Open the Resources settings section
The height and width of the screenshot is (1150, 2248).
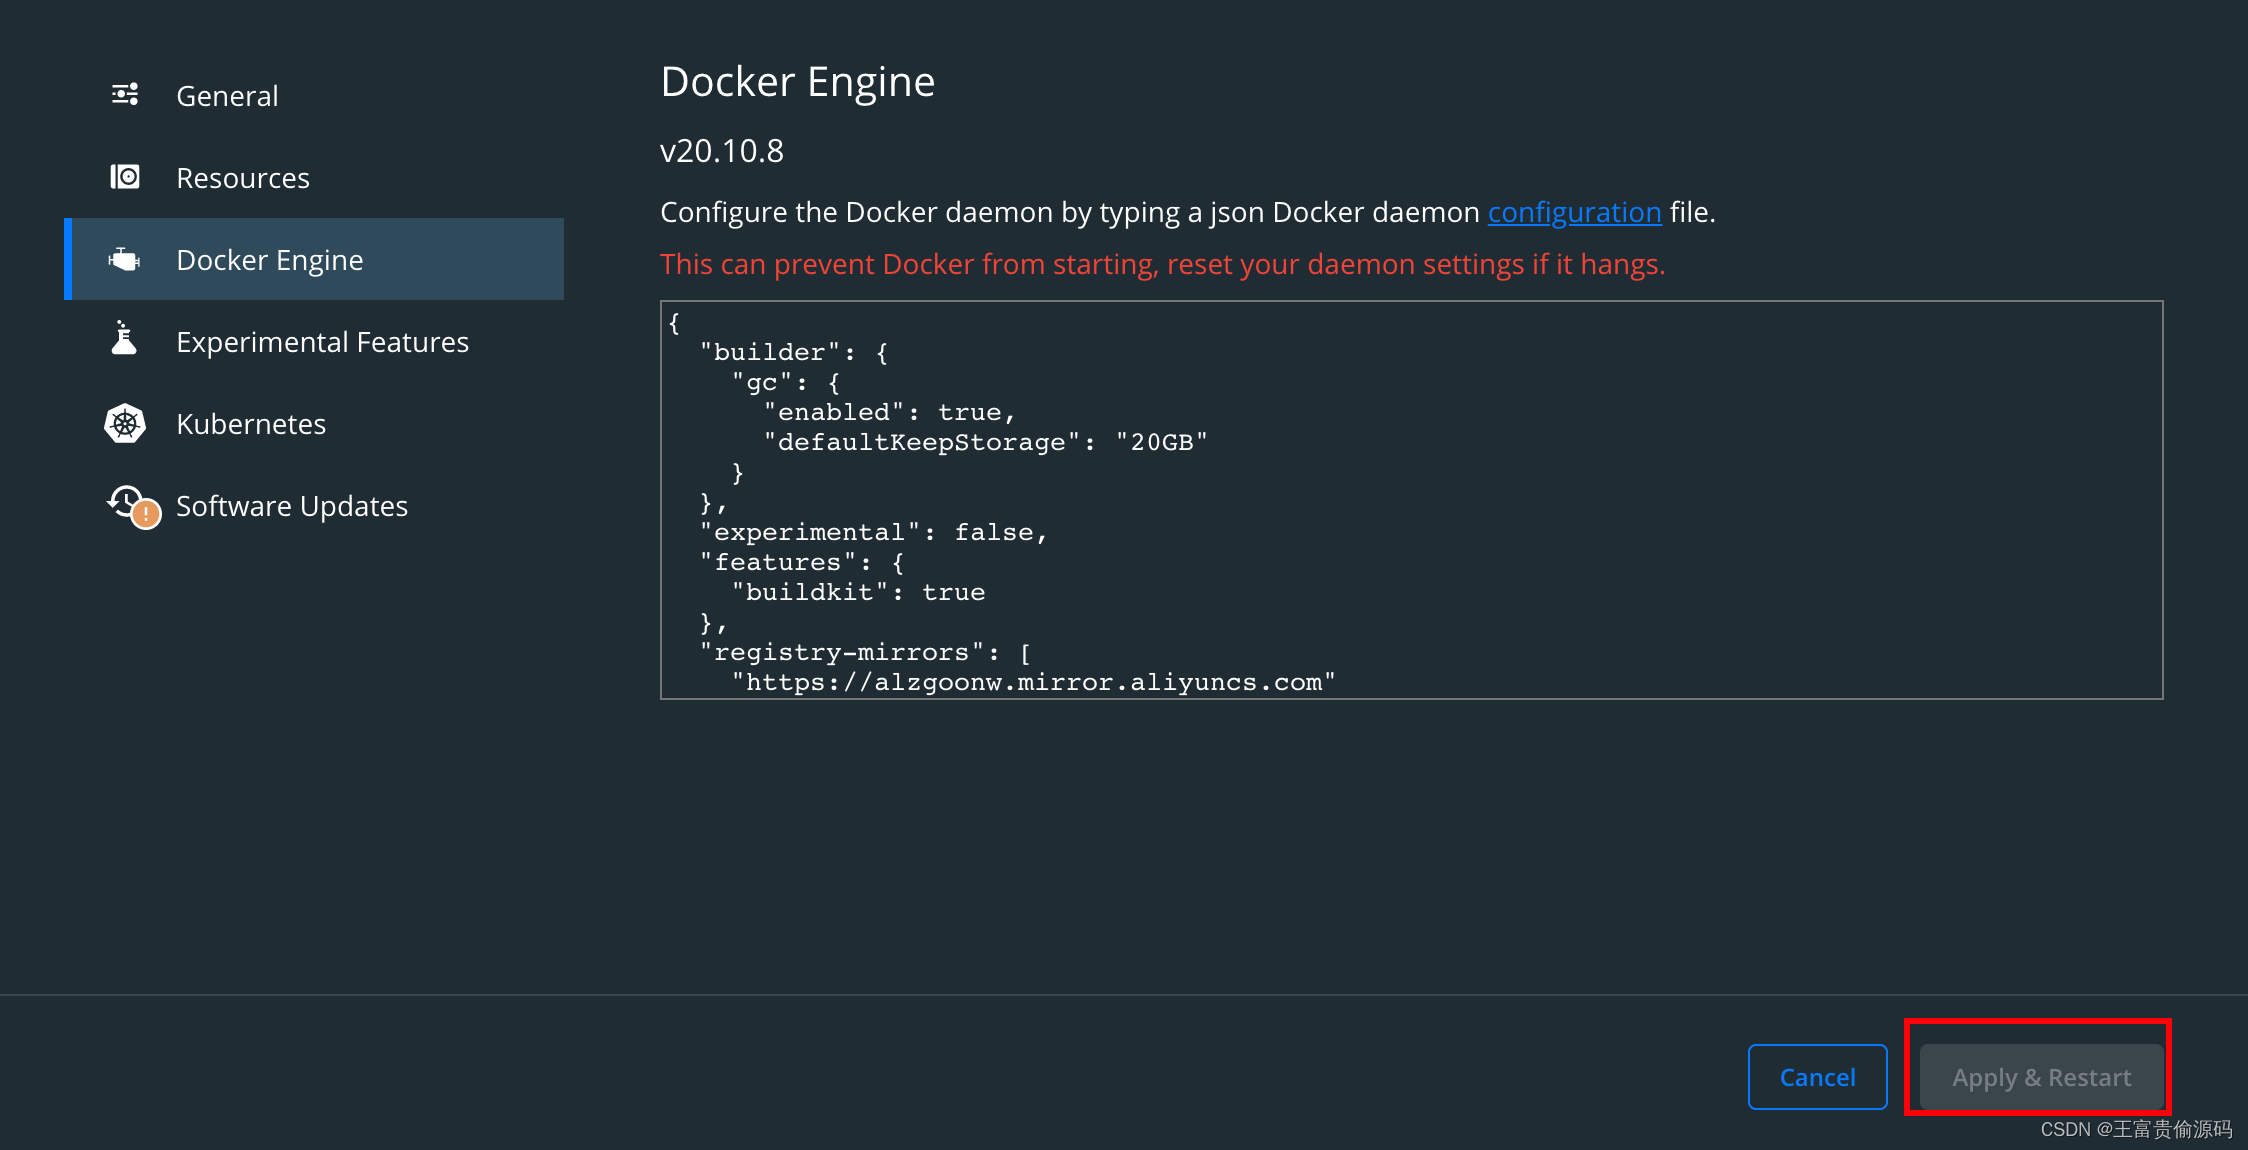[314, 177]
